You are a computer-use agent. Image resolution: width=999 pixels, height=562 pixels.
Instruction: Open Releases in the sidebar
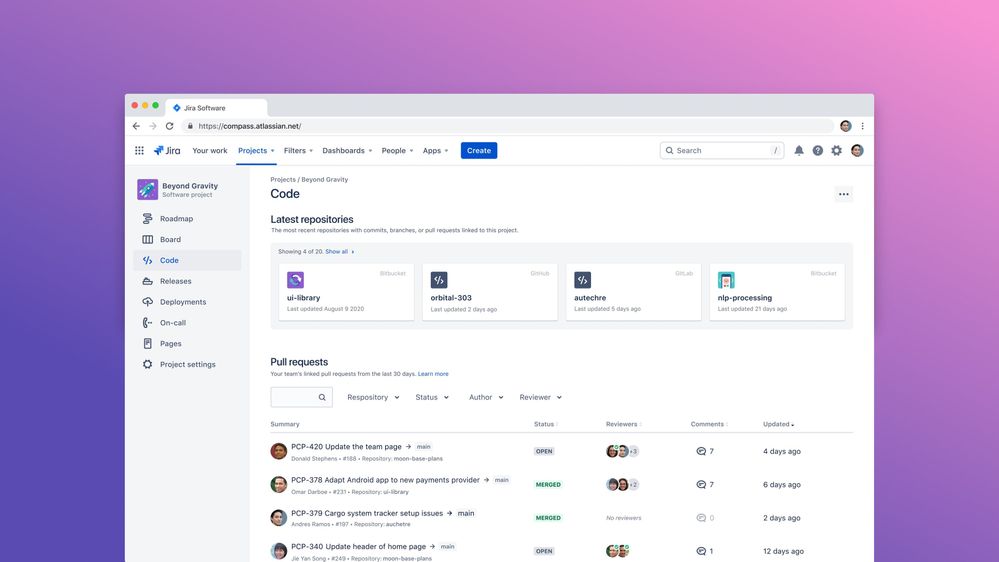tap(187, 281)
